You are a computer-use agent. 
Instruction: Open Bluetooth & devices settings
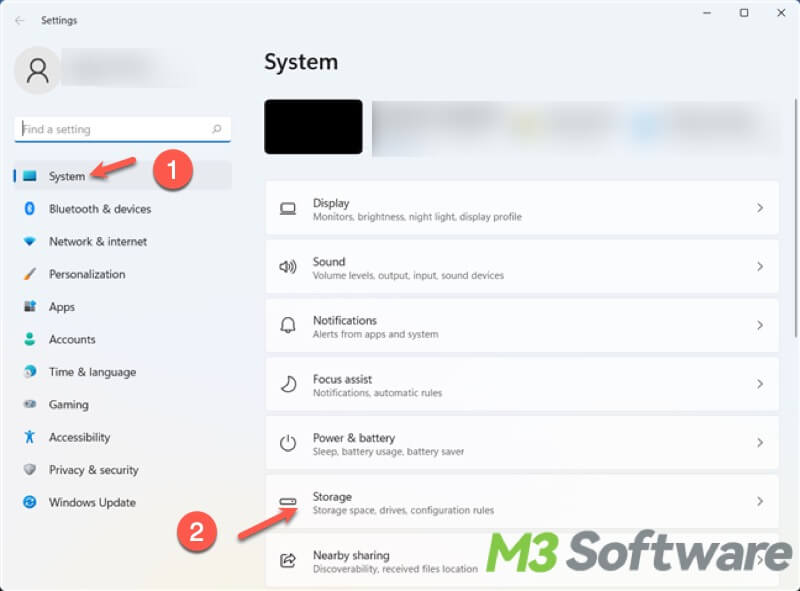pyautogui.click(x=122, y=209)
